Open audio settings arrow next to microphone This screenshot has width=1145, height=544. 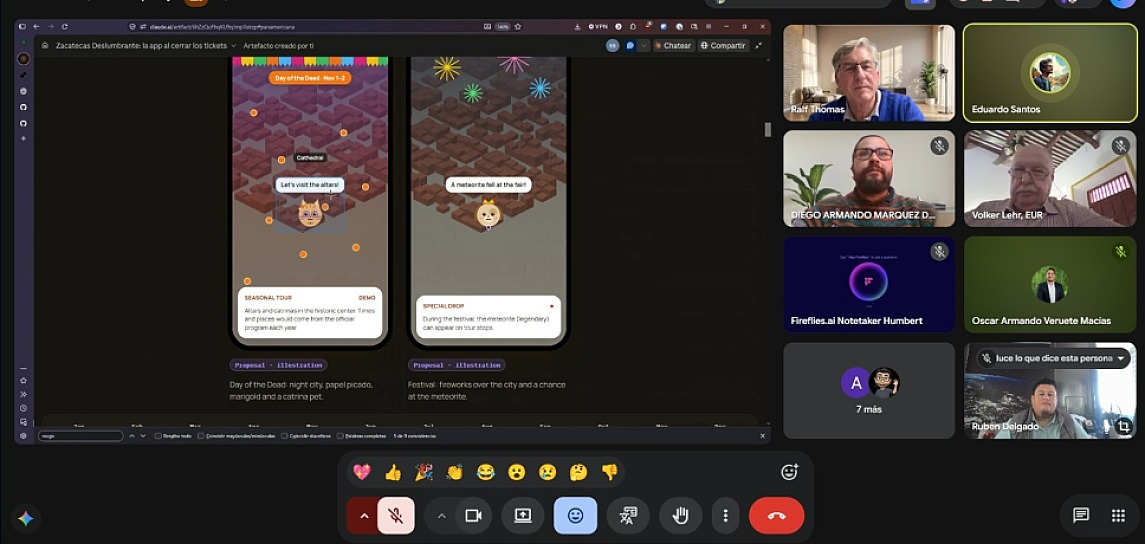coord(363,516)
